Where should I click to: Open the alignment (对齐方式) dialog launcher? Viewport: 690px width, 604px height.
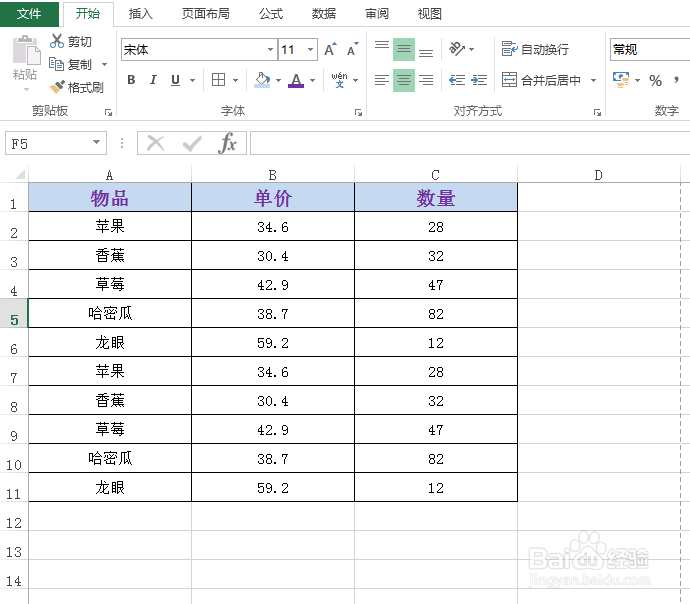tap(597, 113)
